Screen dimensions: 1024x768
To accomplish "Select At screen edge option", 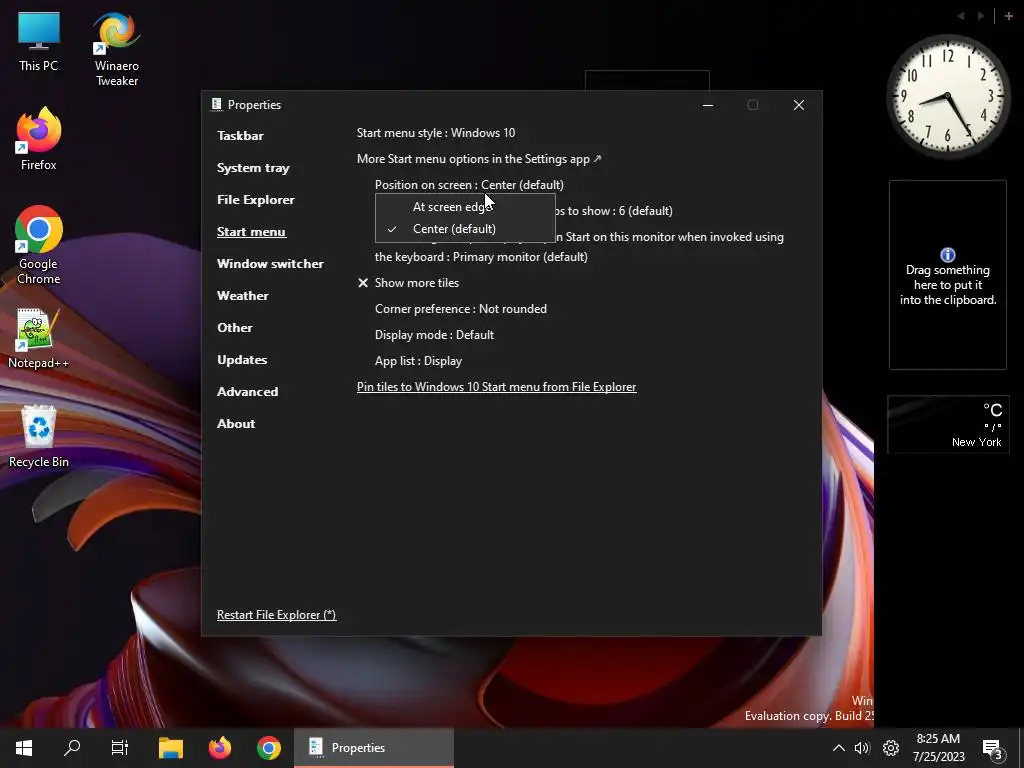I will point(465,206).
